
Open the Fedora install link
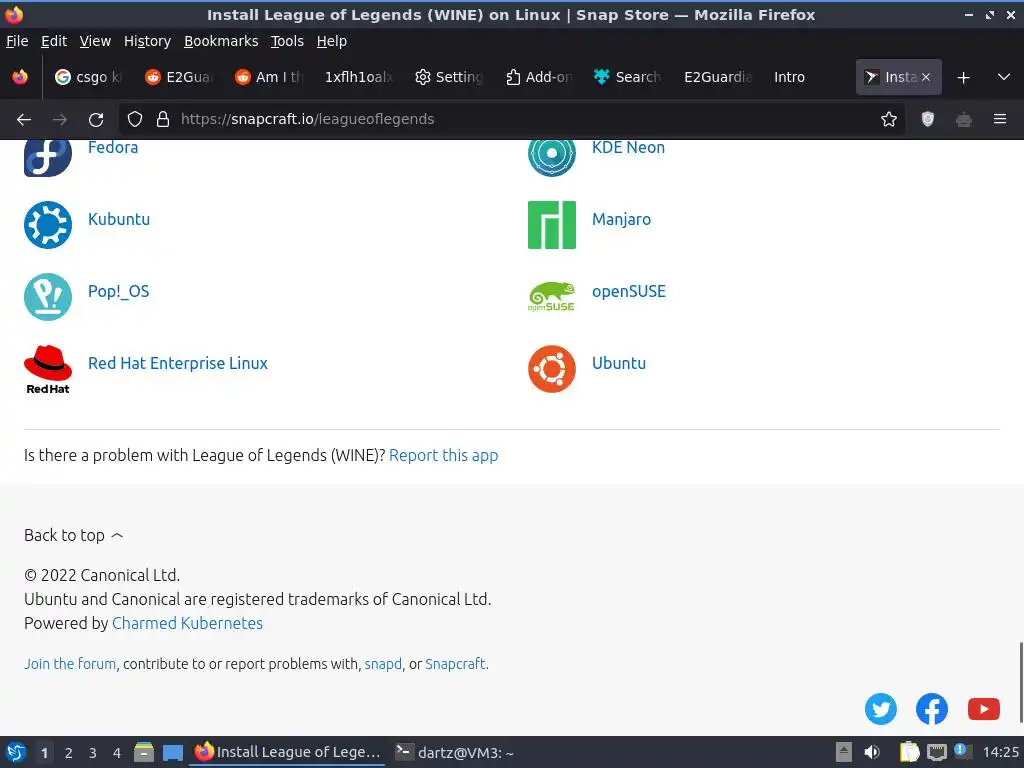(x=113, y=148)
